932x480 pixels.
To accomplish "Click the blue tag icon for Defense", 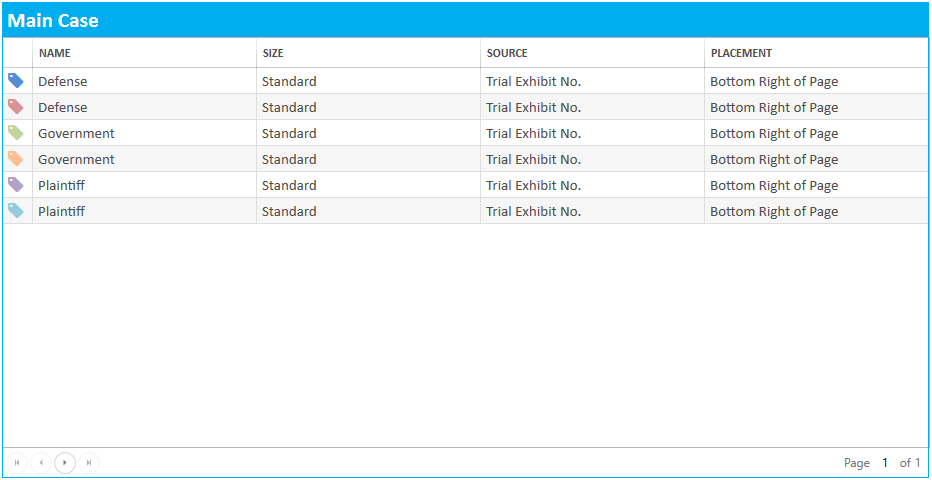I will [x=16, y=81].
